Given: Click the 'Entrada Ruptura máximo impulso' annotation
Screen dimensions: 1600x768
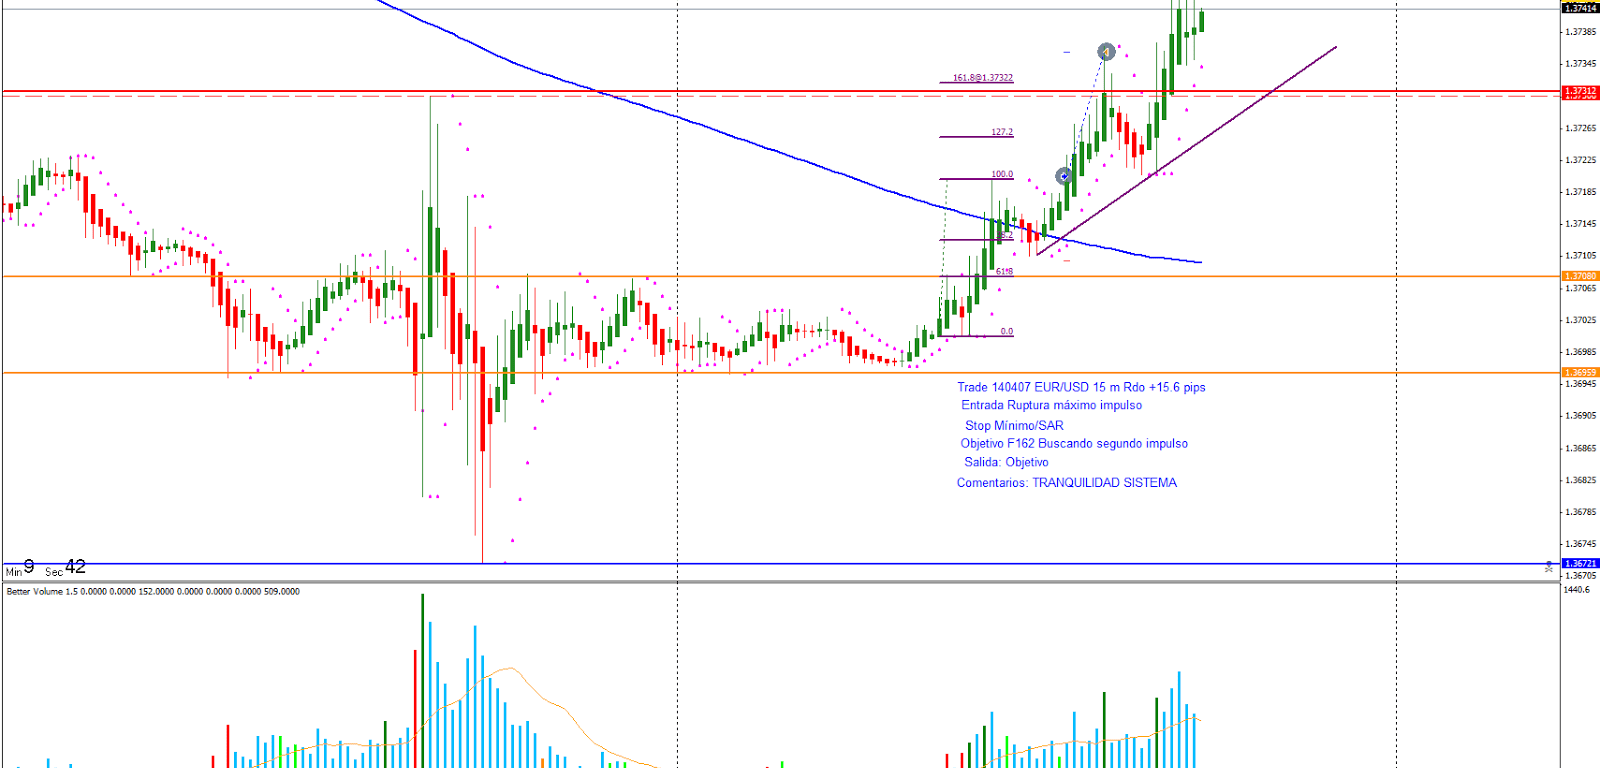Looking at the screenshot, I should click(x=1051, y=405).
